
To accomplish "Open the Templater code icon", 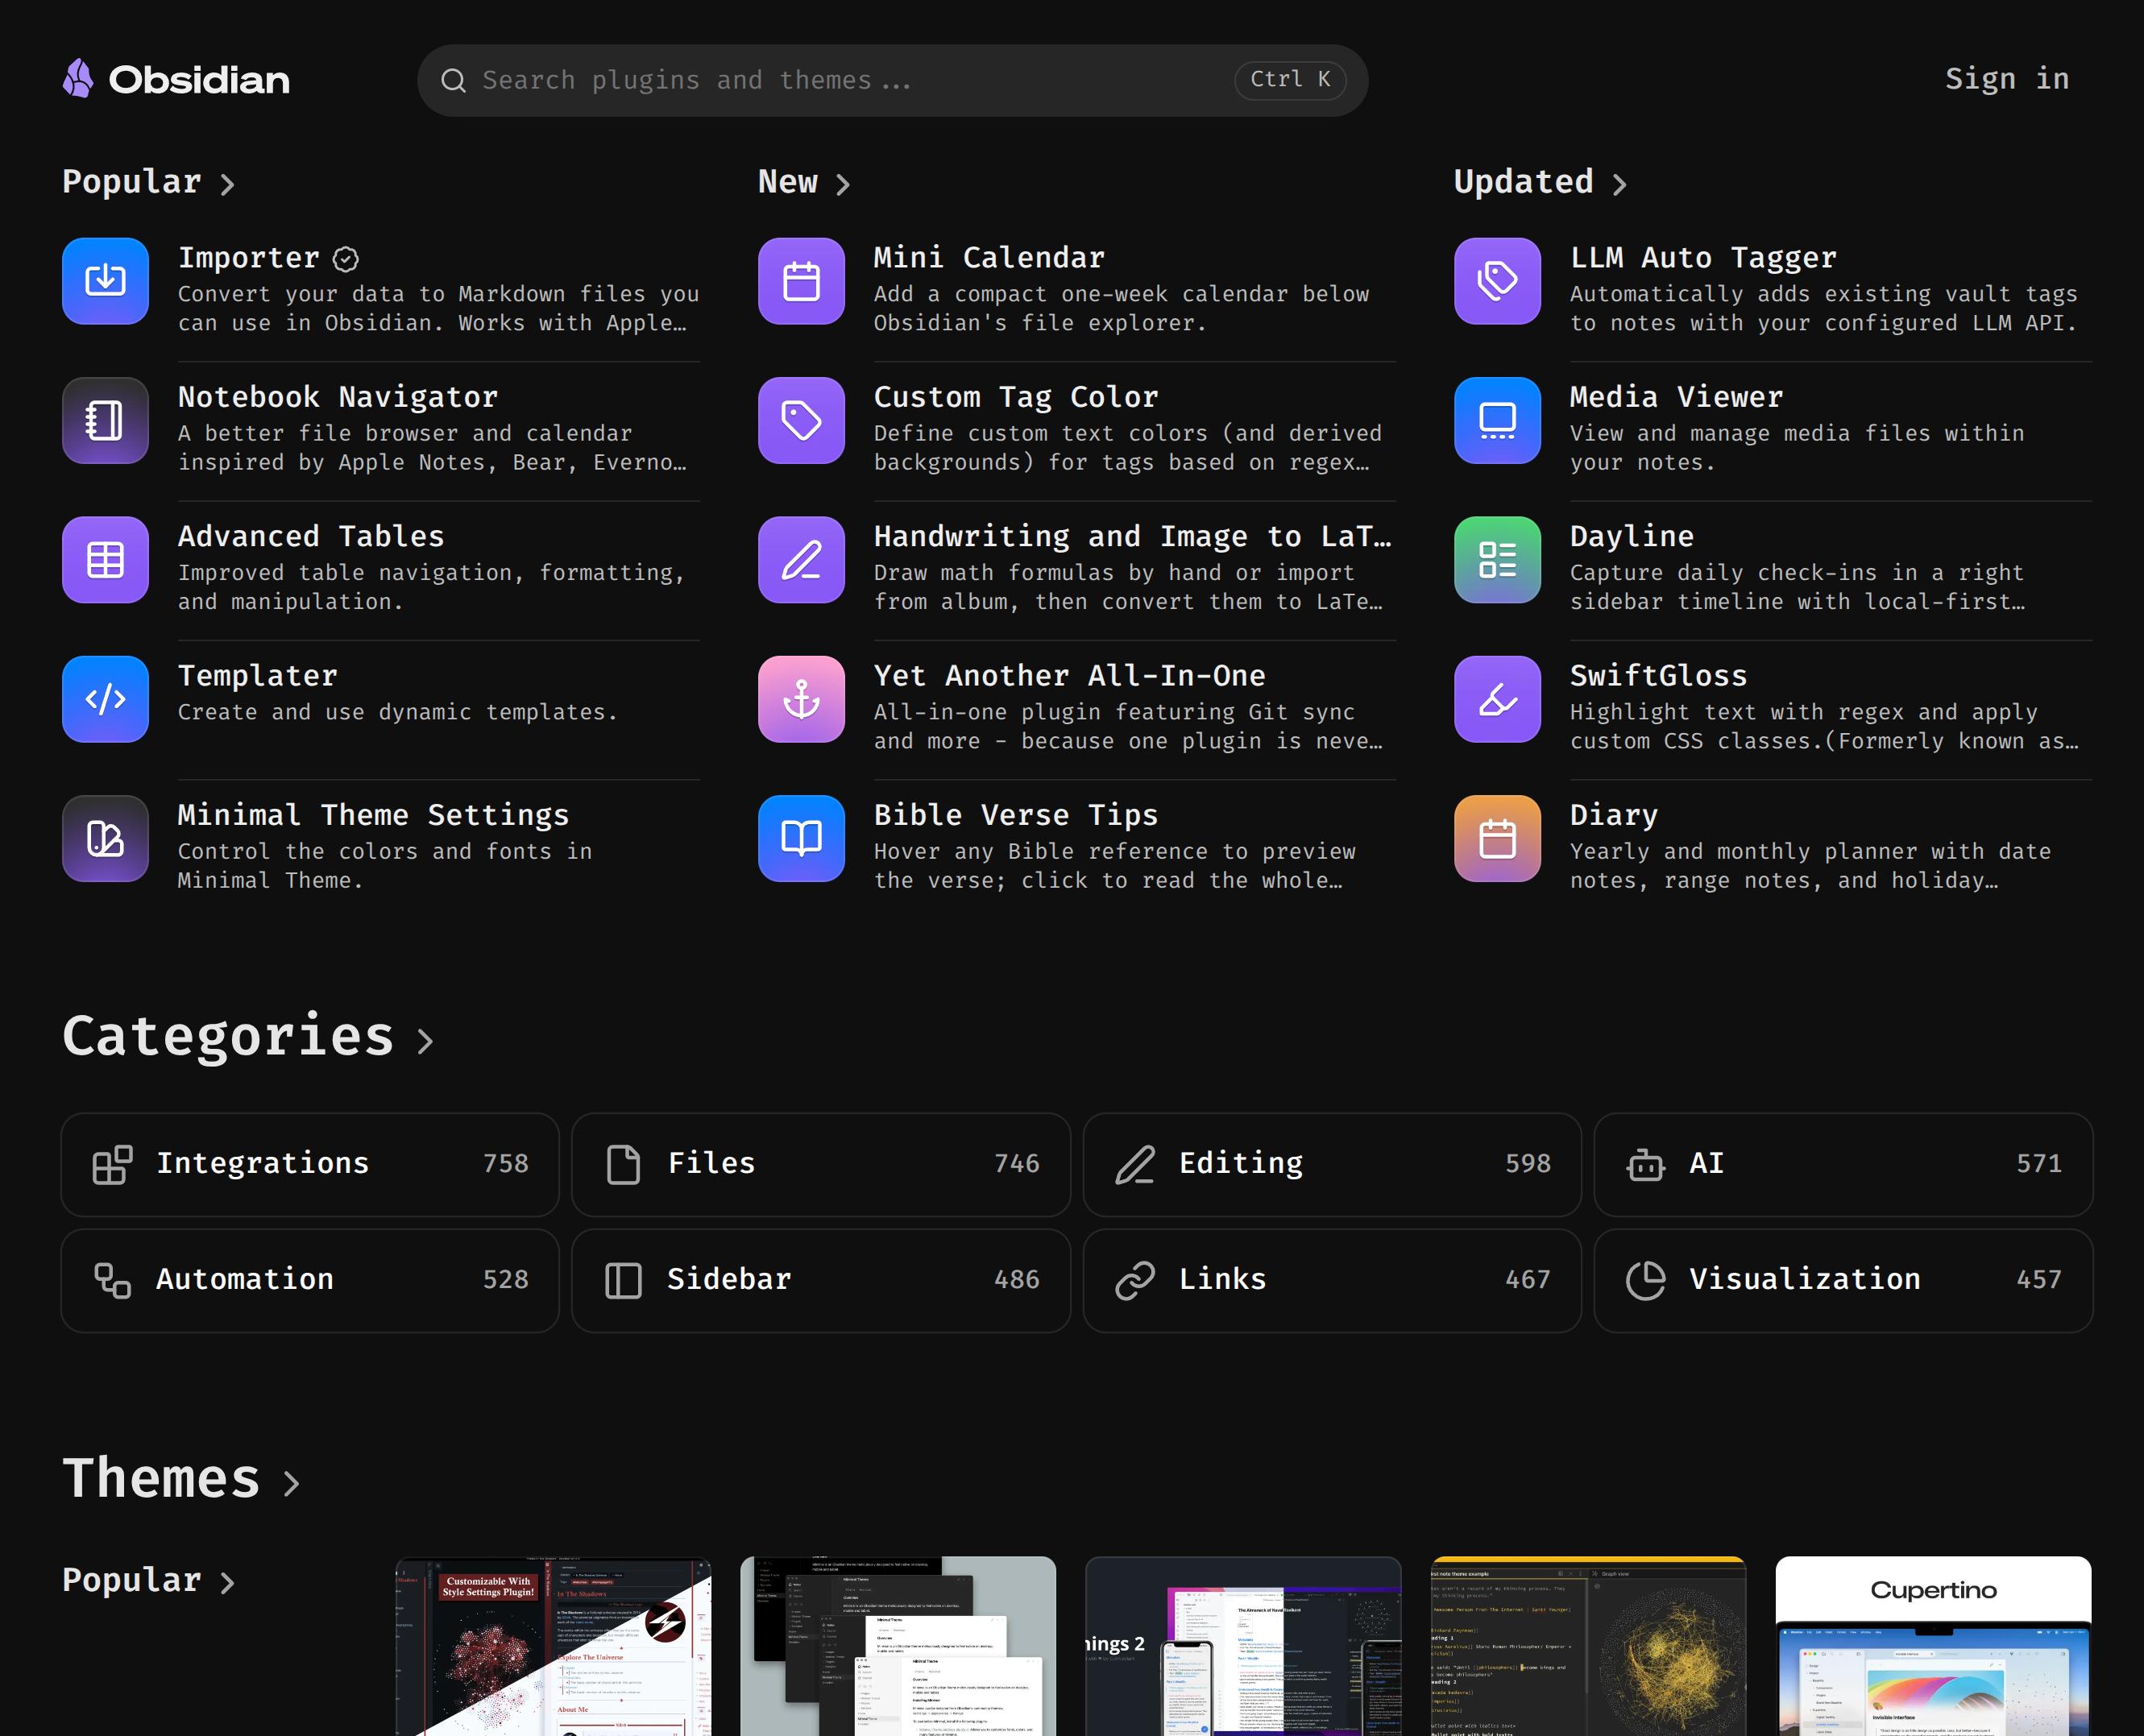I will click(105, 699).
